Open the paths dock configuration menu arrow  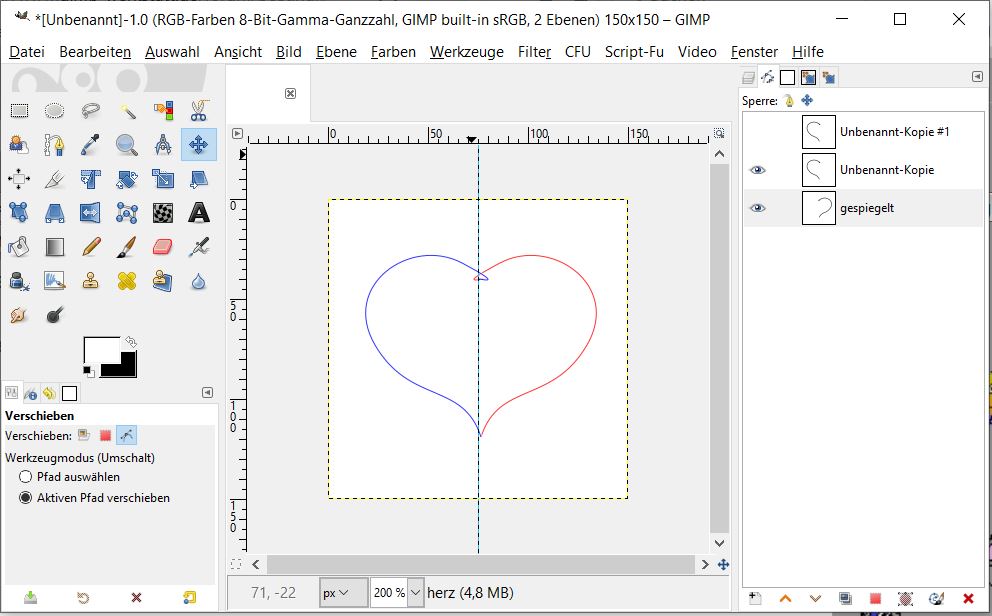[977, 77]
